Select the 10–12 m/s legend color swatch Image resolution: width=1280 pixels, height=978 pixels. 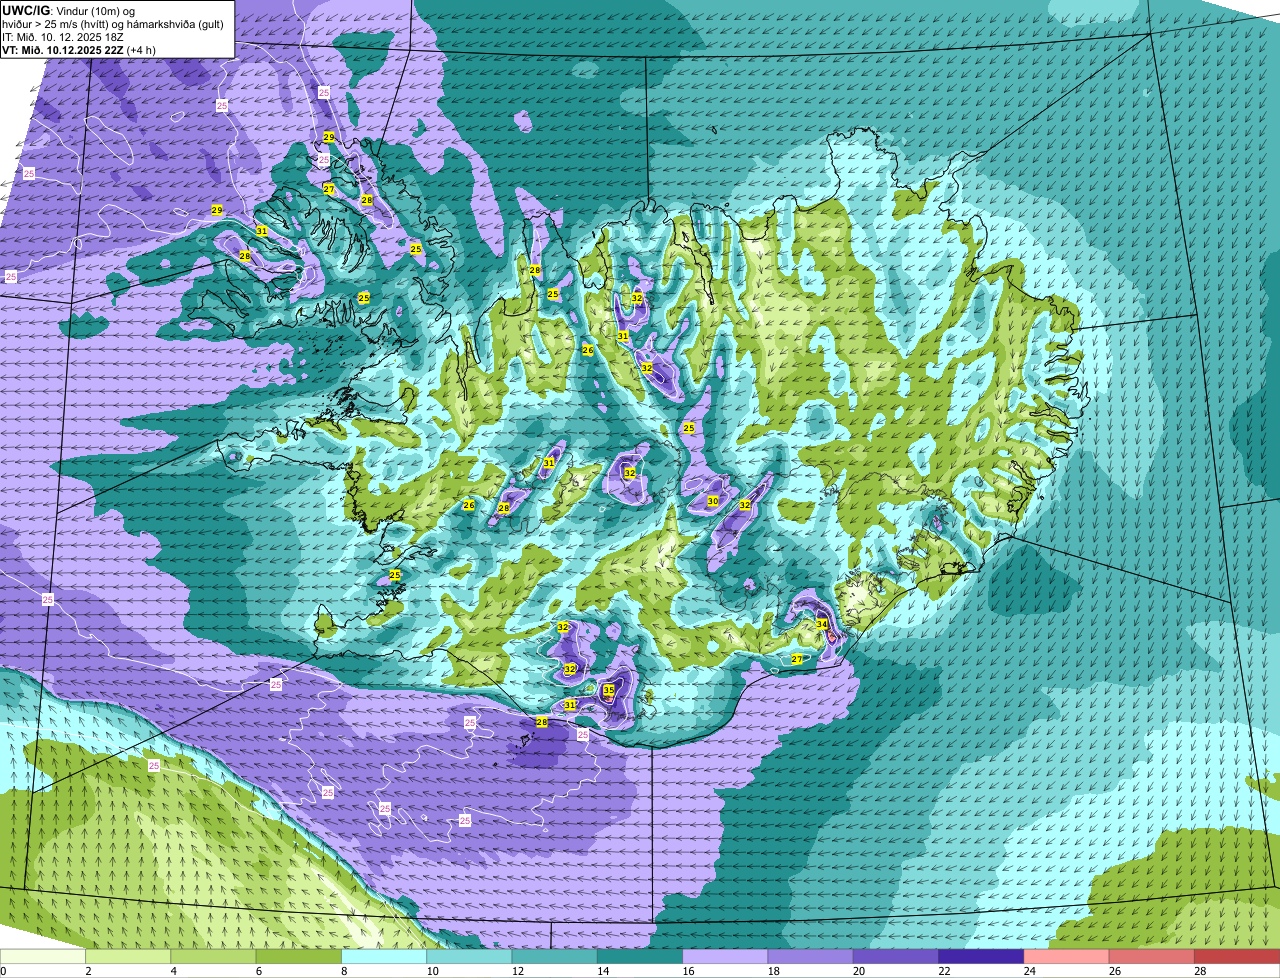pos(469,956)
